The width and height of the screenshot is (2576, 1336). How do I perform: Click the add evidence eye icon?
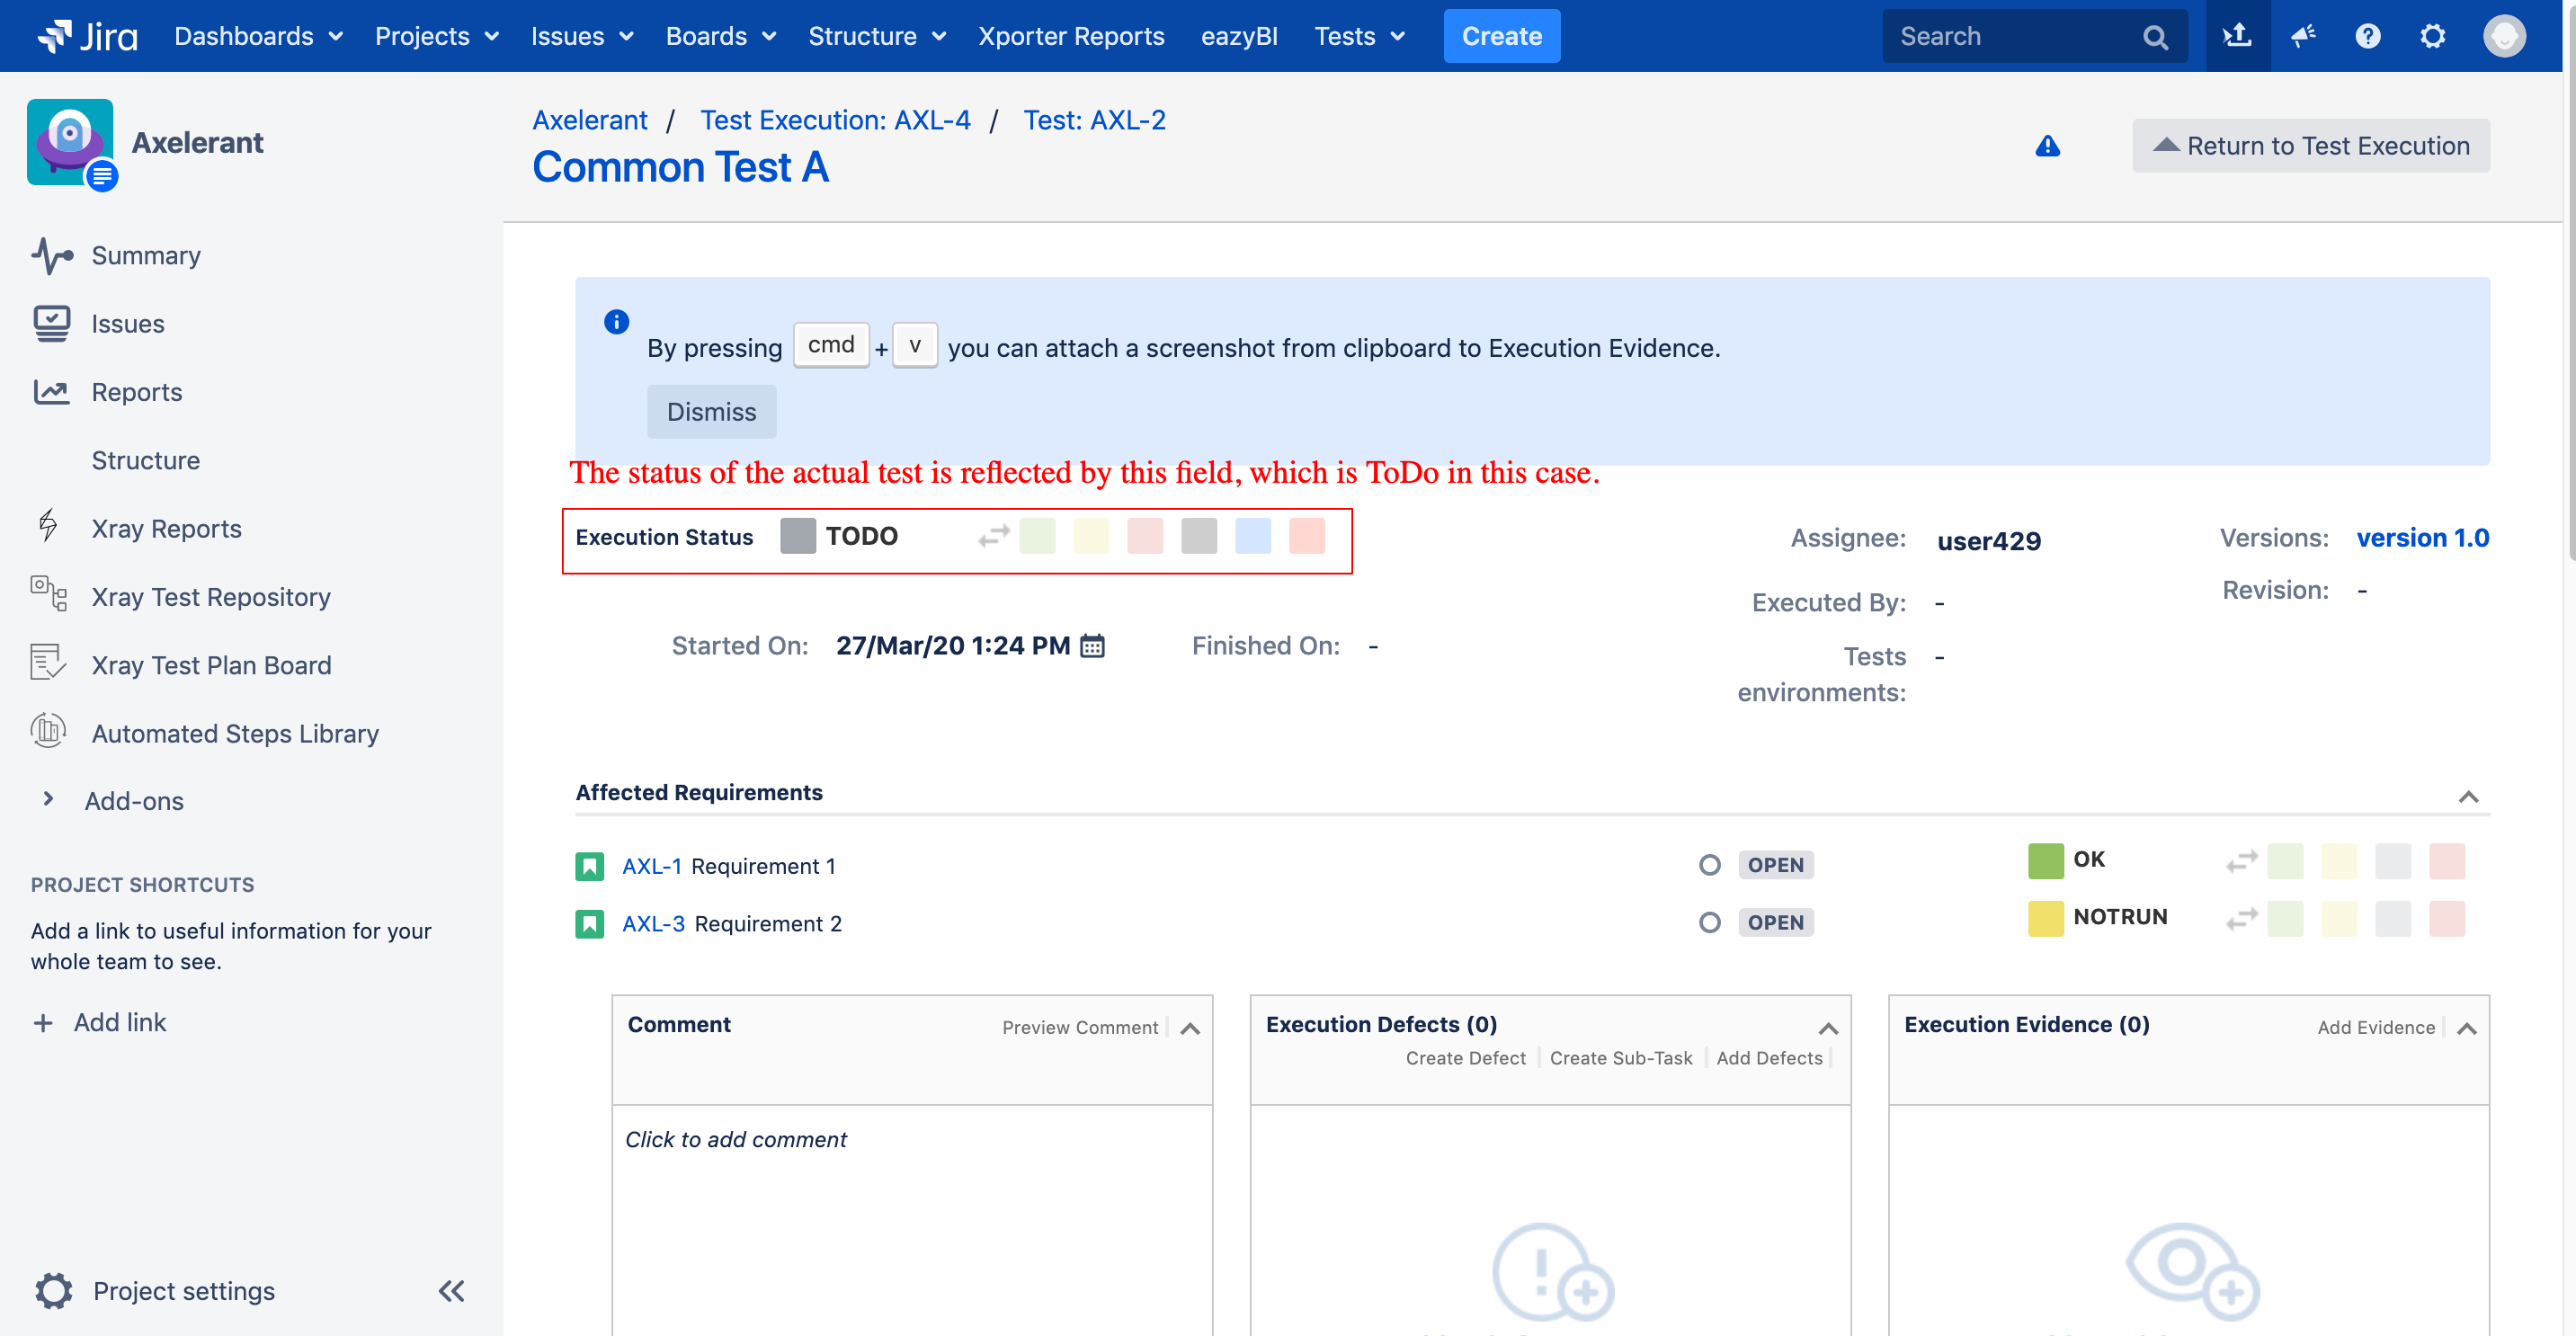(2193, 1271)
